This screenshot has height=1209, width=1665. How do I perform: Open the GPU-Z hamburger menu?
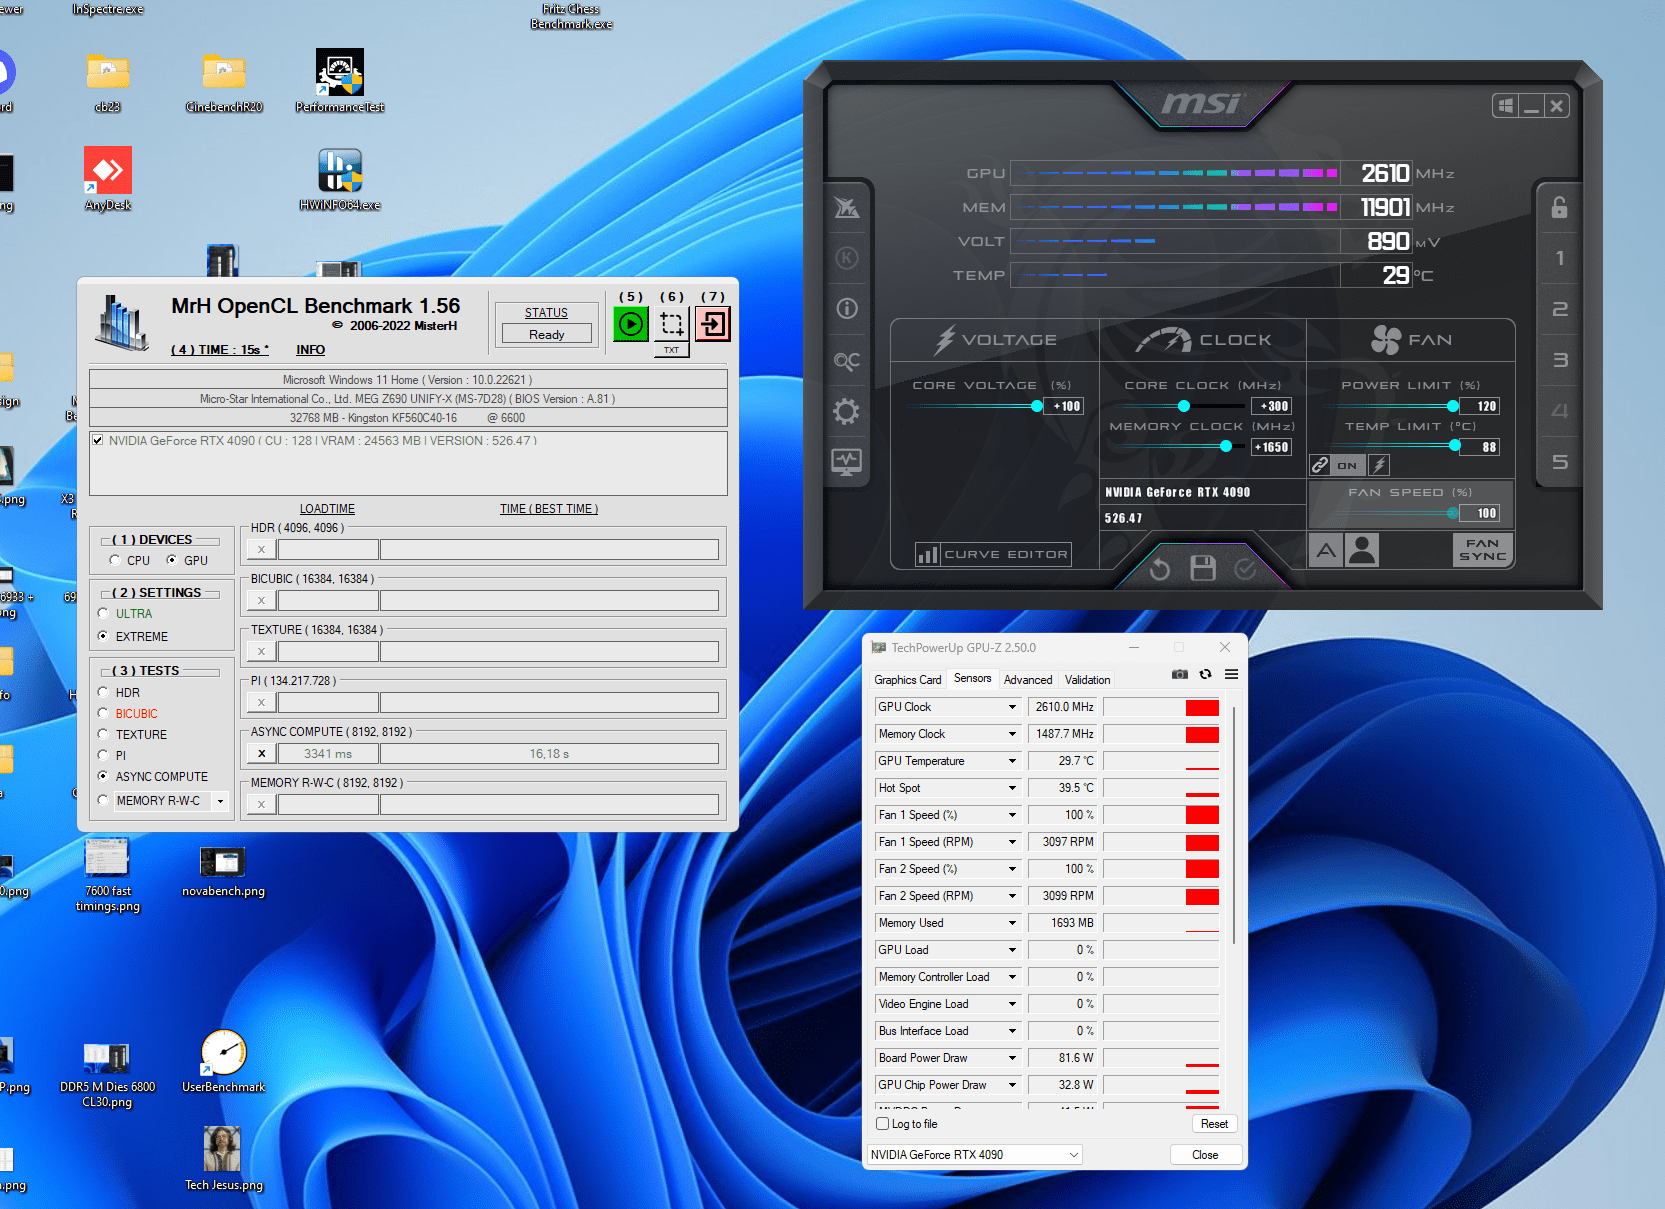(x=1231, y=675)
